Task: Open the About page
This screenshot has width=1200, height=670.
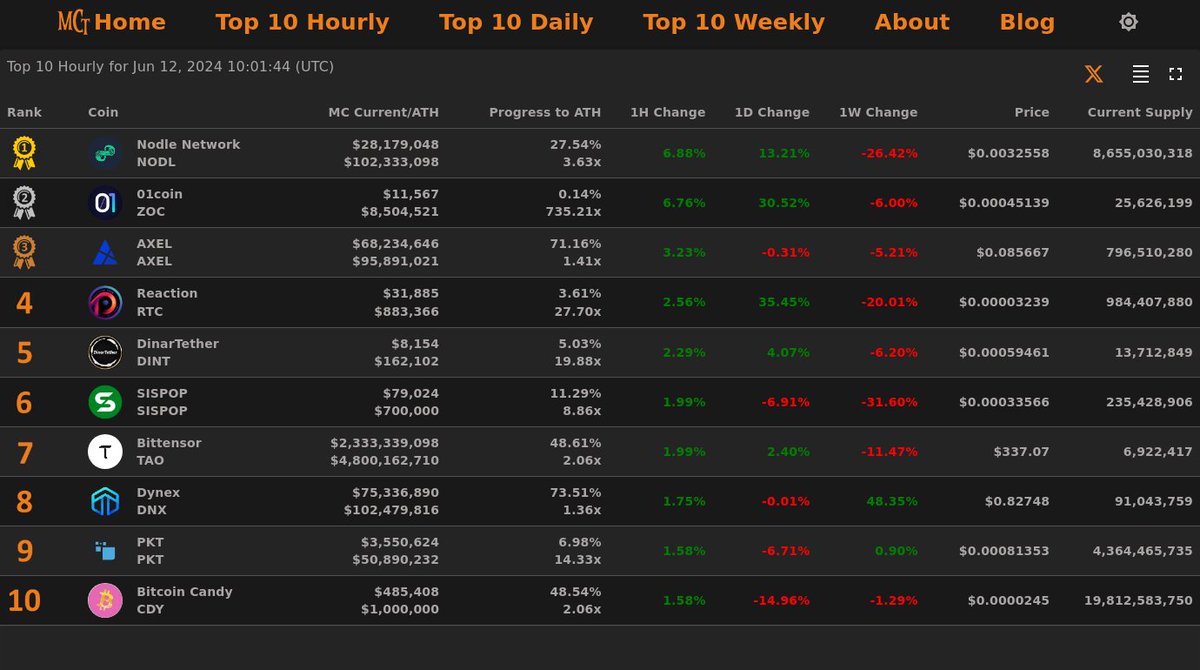Action: tap(912, 22)
